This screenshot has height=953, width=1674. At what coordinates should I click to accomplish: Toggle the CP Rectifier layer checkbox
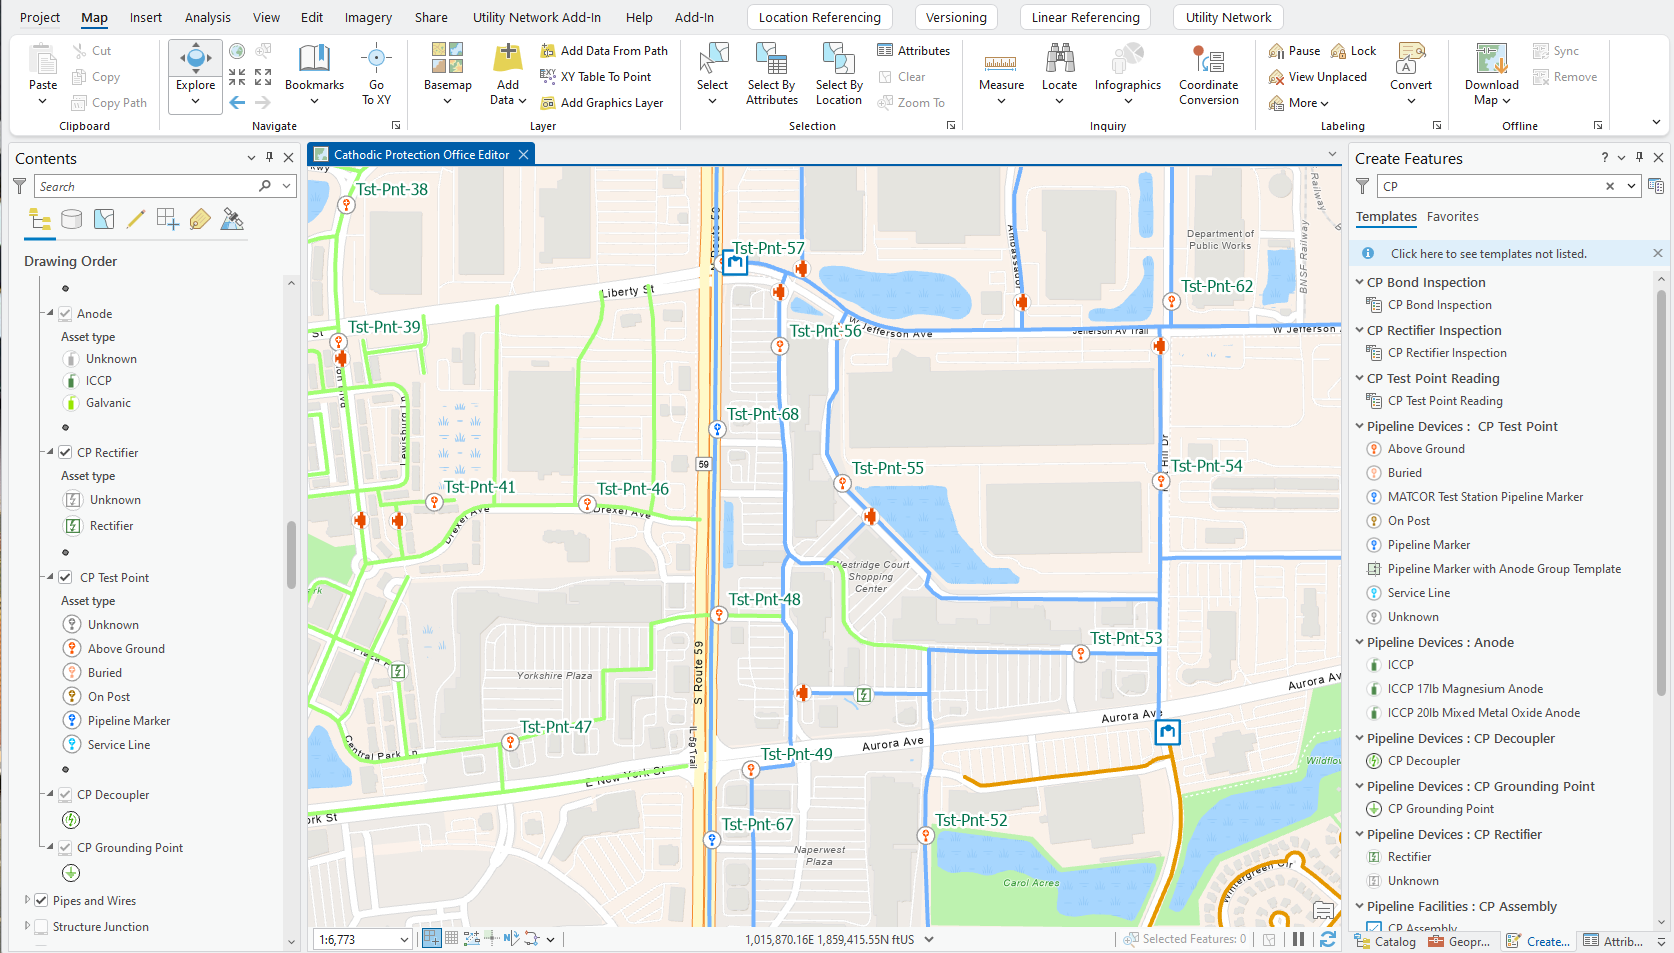[65, 452]
